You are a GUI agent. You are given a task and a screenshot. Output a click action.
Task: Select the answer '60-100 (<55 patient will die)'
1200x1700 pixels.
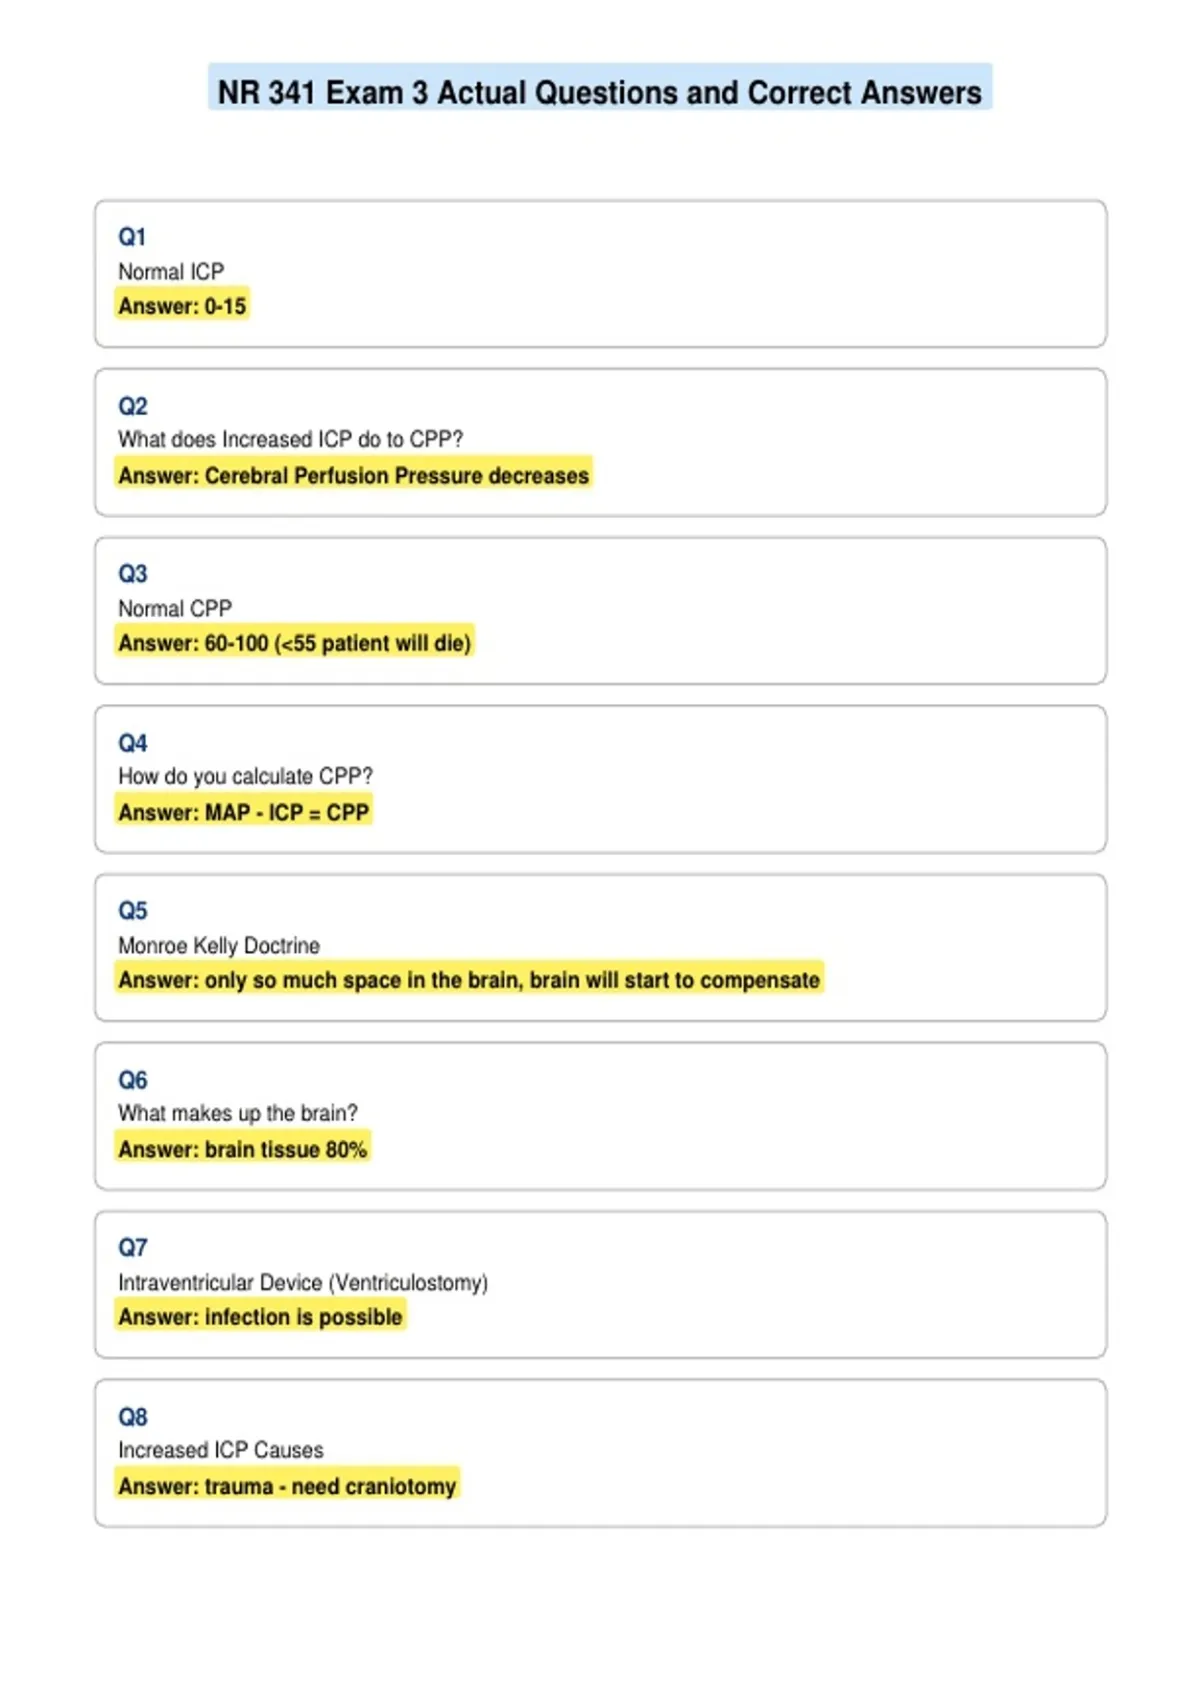click(x=294, y=642)
